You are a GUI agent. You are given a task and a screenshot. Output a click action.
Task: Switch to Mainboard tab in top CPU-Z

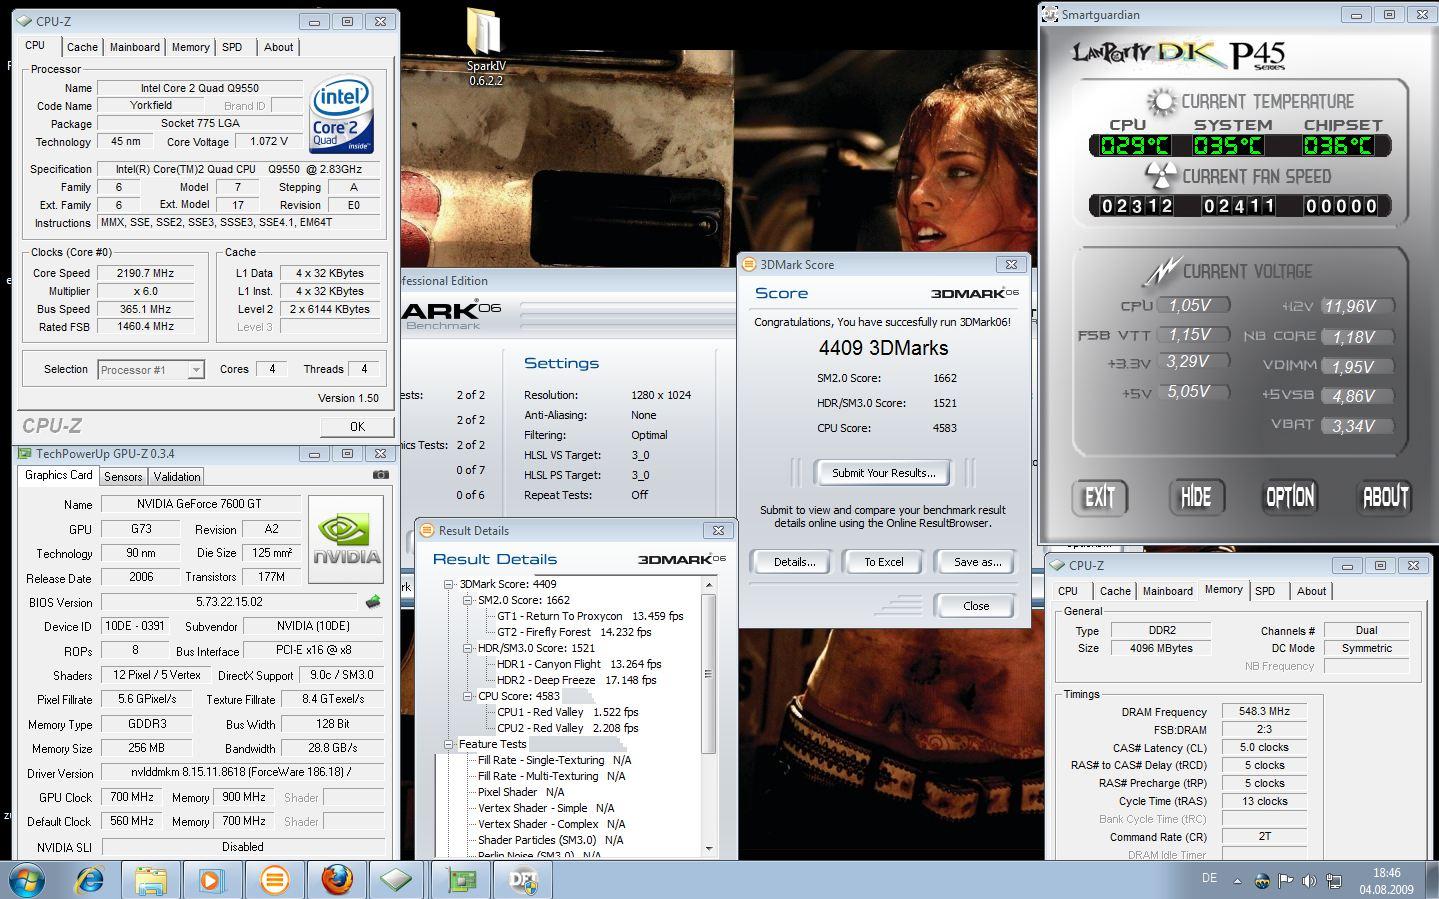[x=135, y=47]
